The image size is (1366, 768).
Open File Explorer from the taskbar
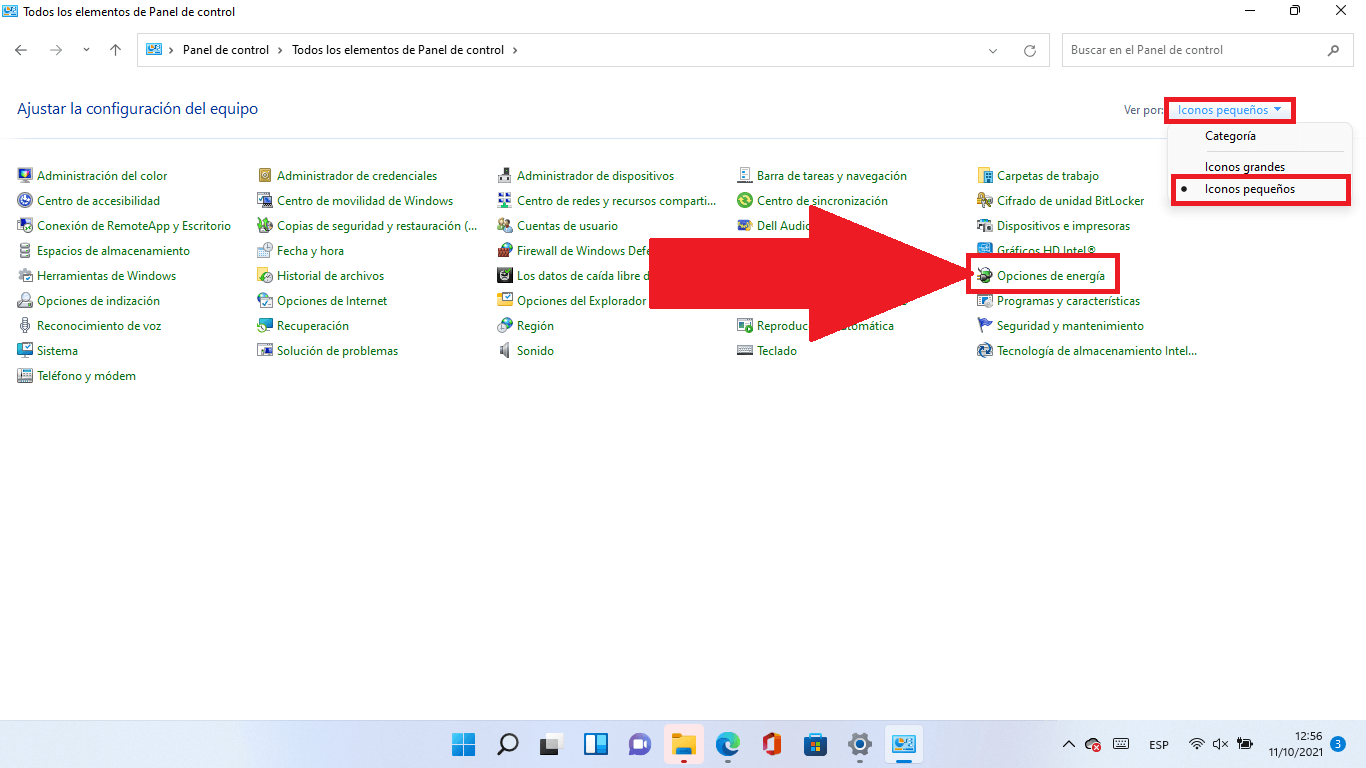(683, 744)
